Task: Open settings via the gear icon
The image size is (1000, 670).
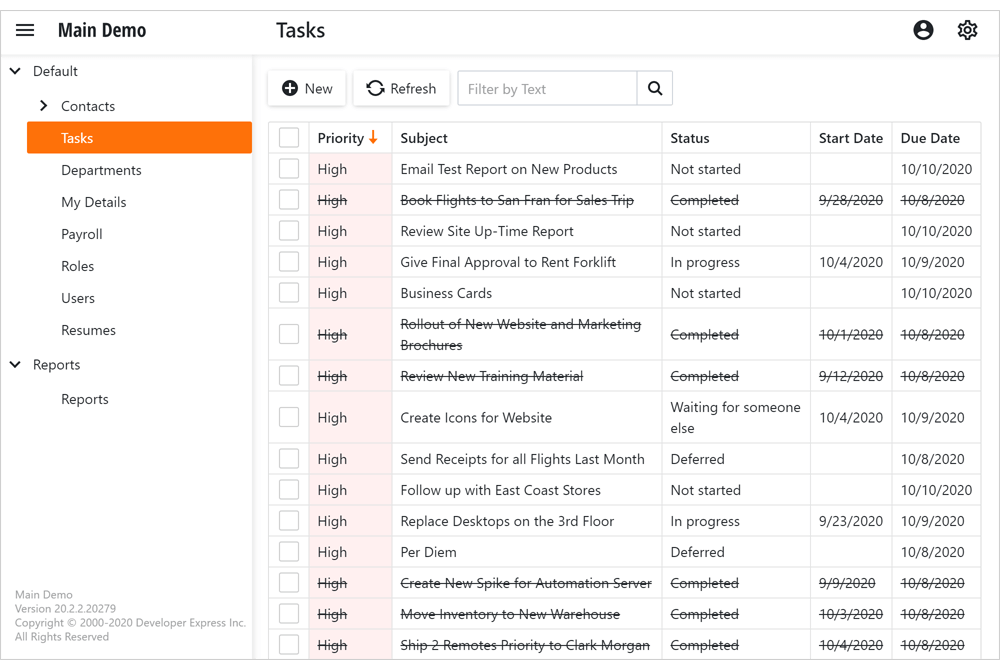Action: tap(967, 30)
